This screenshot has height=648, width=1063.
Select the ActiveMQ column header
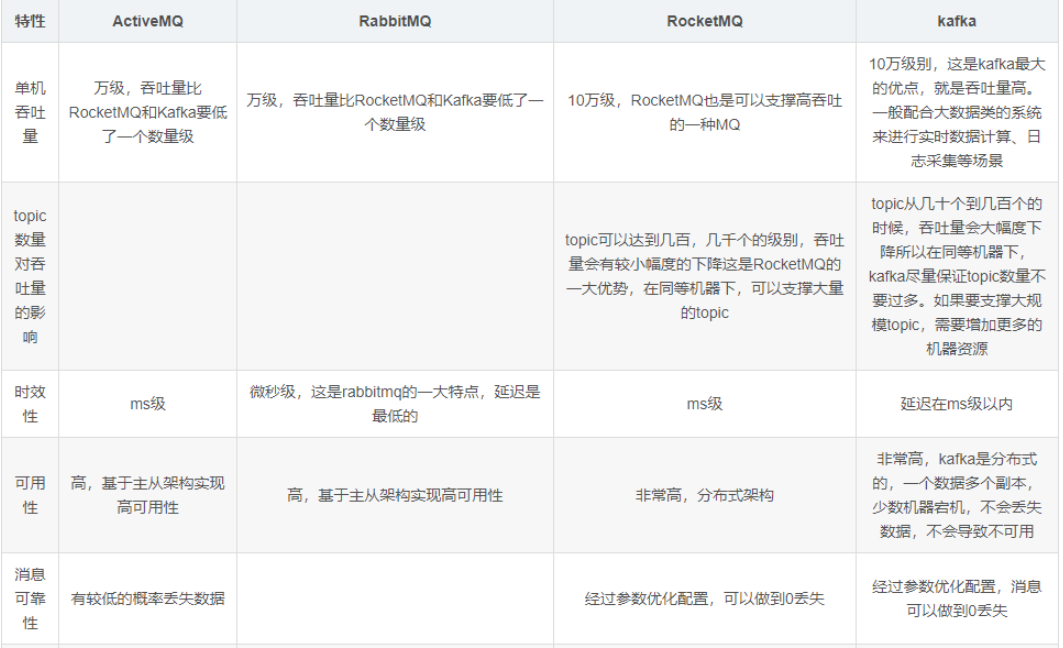pos(148,21)
